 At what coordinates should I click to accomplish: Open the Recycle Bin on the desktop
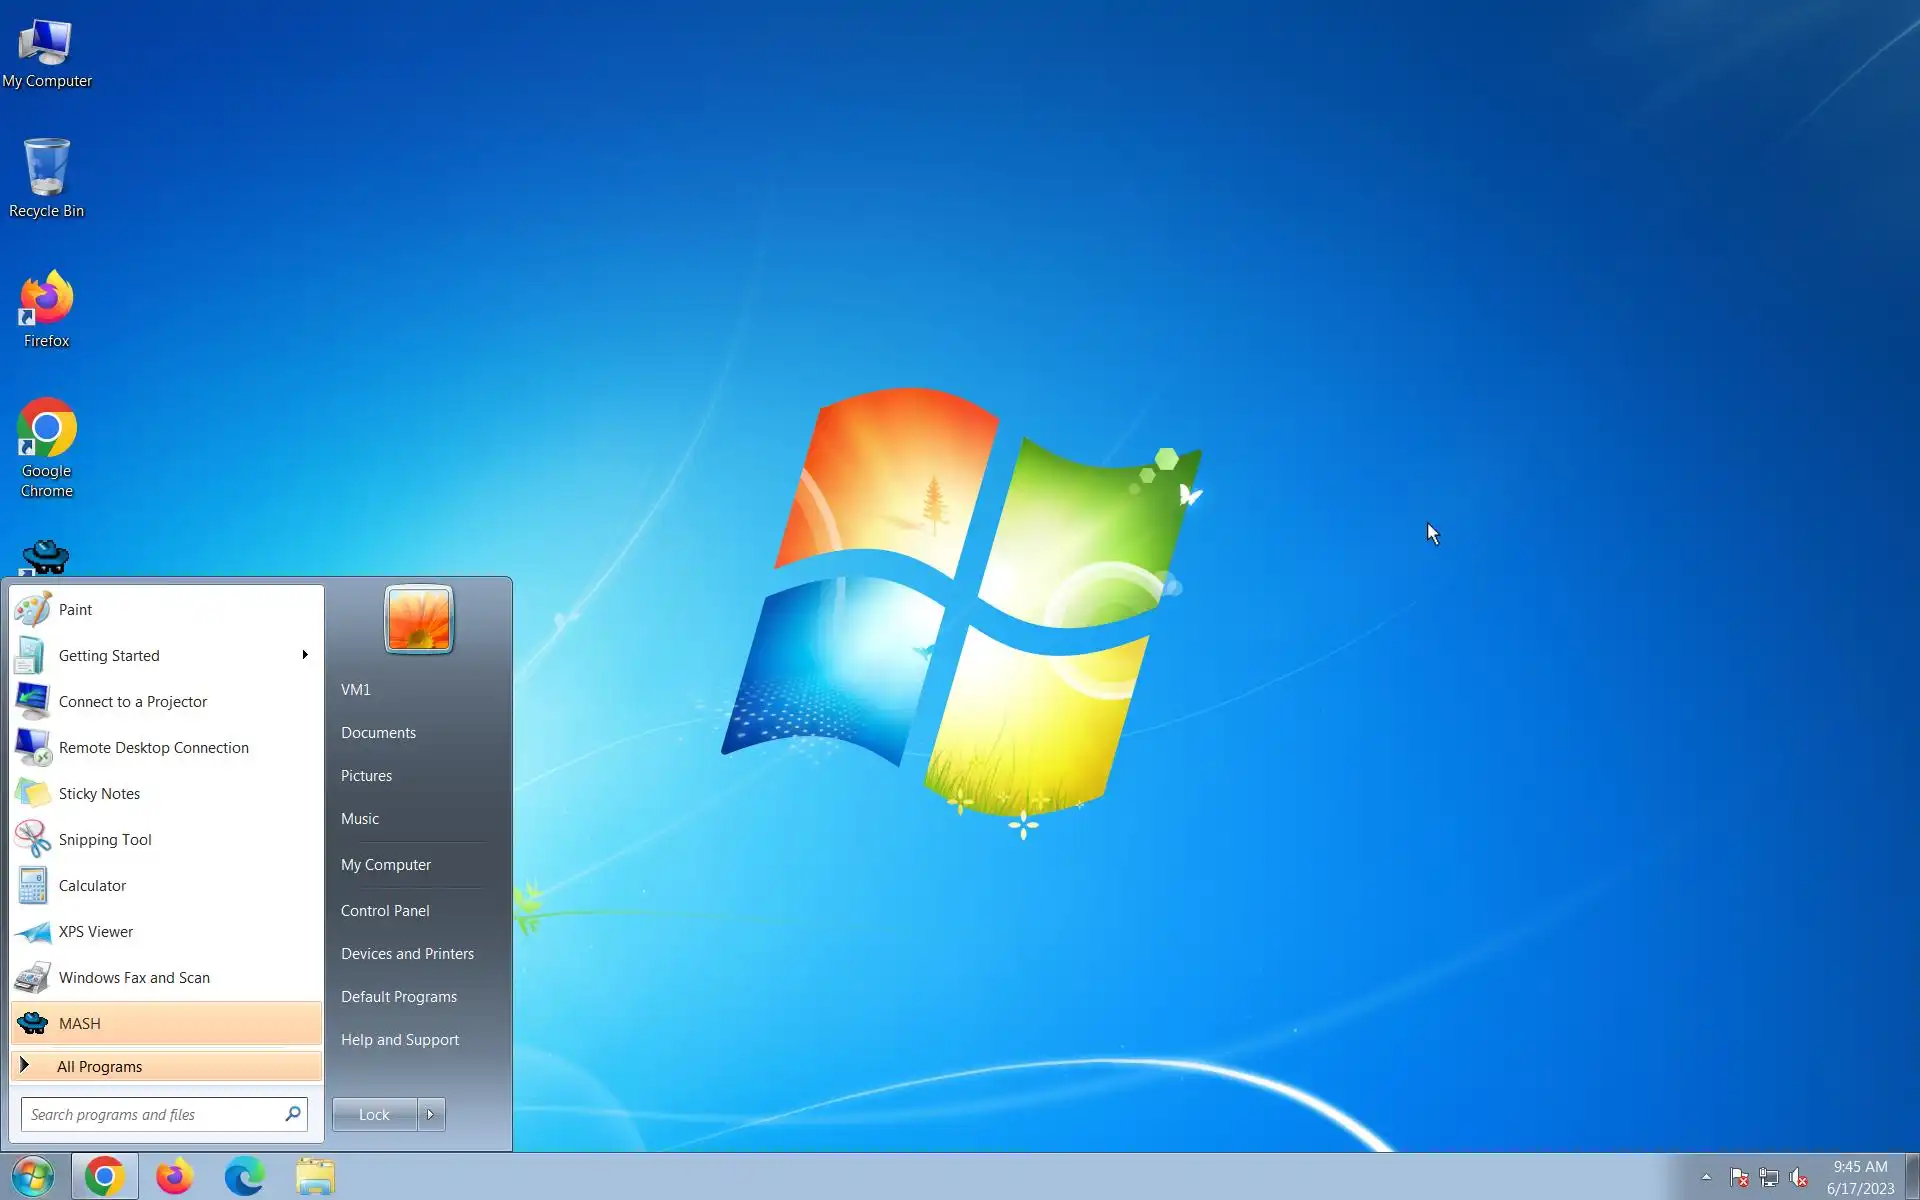tap(46, 178)
